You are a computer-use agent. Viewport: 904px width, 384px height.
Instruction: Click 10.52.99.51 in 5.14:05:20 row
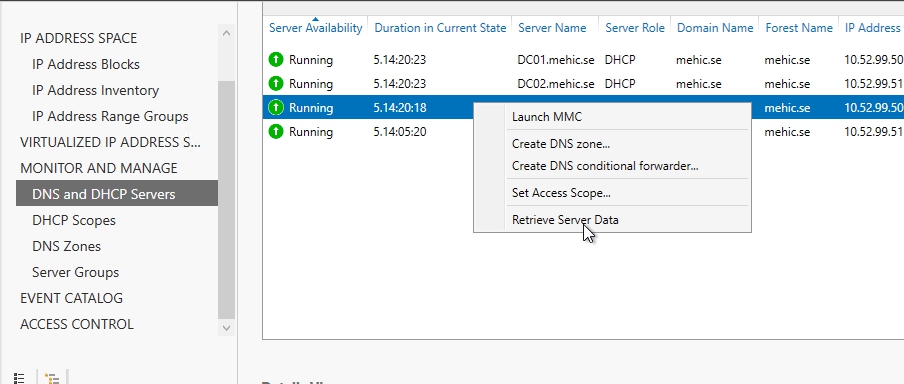click(x=873, y=132)
